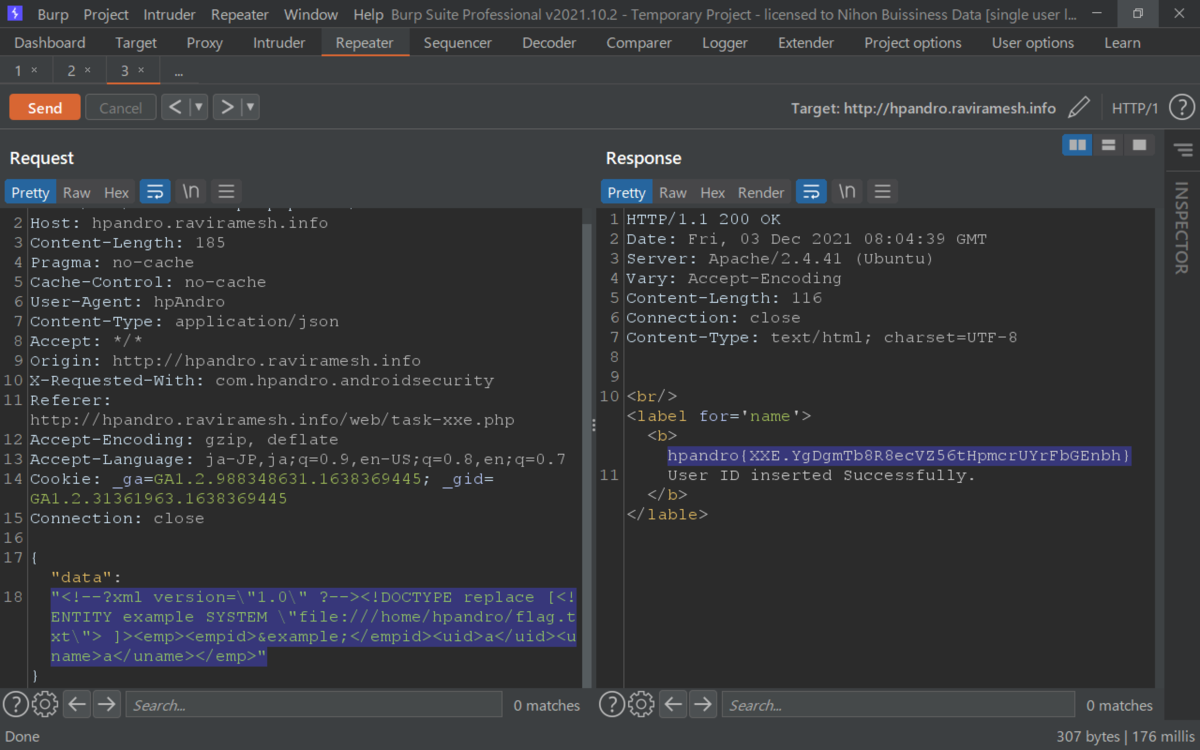Open request view options hamburger menu
Image resolution: width=1200 pixels, height=750 pixels.
click(226, 192)
